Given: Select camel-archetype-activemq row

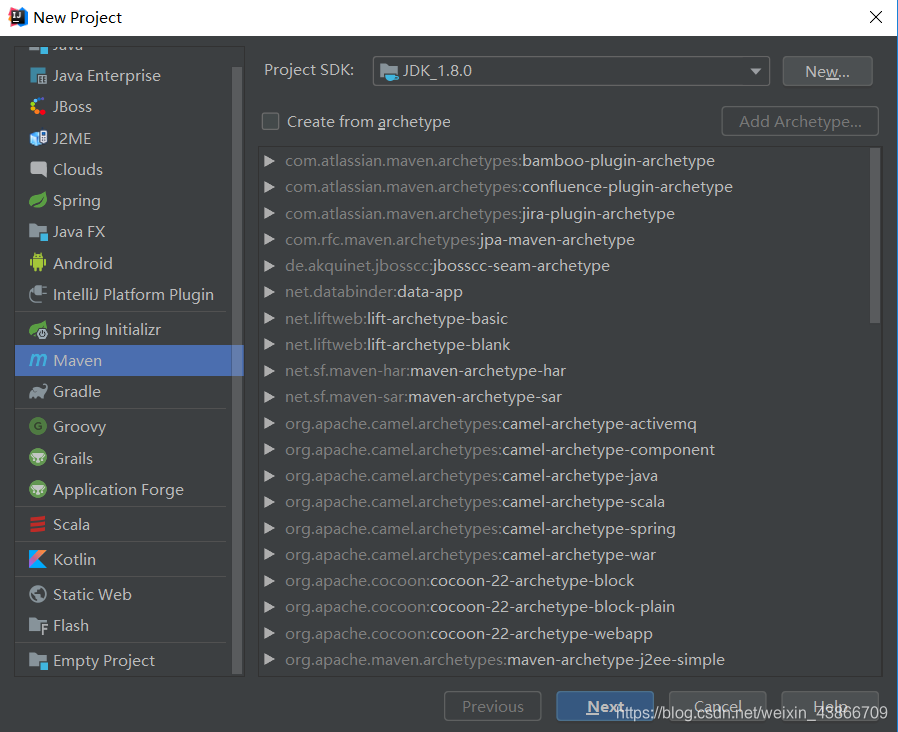Looking at the screenshot, I should coord(564,423).
